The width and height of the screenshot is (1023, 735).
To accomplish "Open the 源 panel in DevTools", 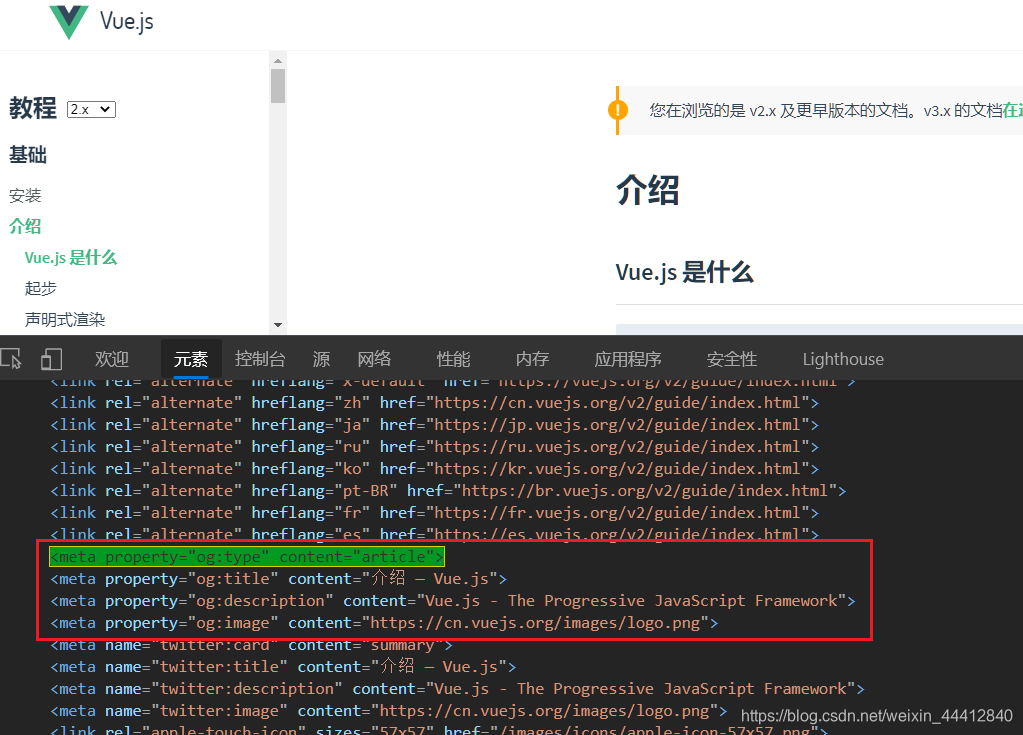I will [x=320, y=358].
